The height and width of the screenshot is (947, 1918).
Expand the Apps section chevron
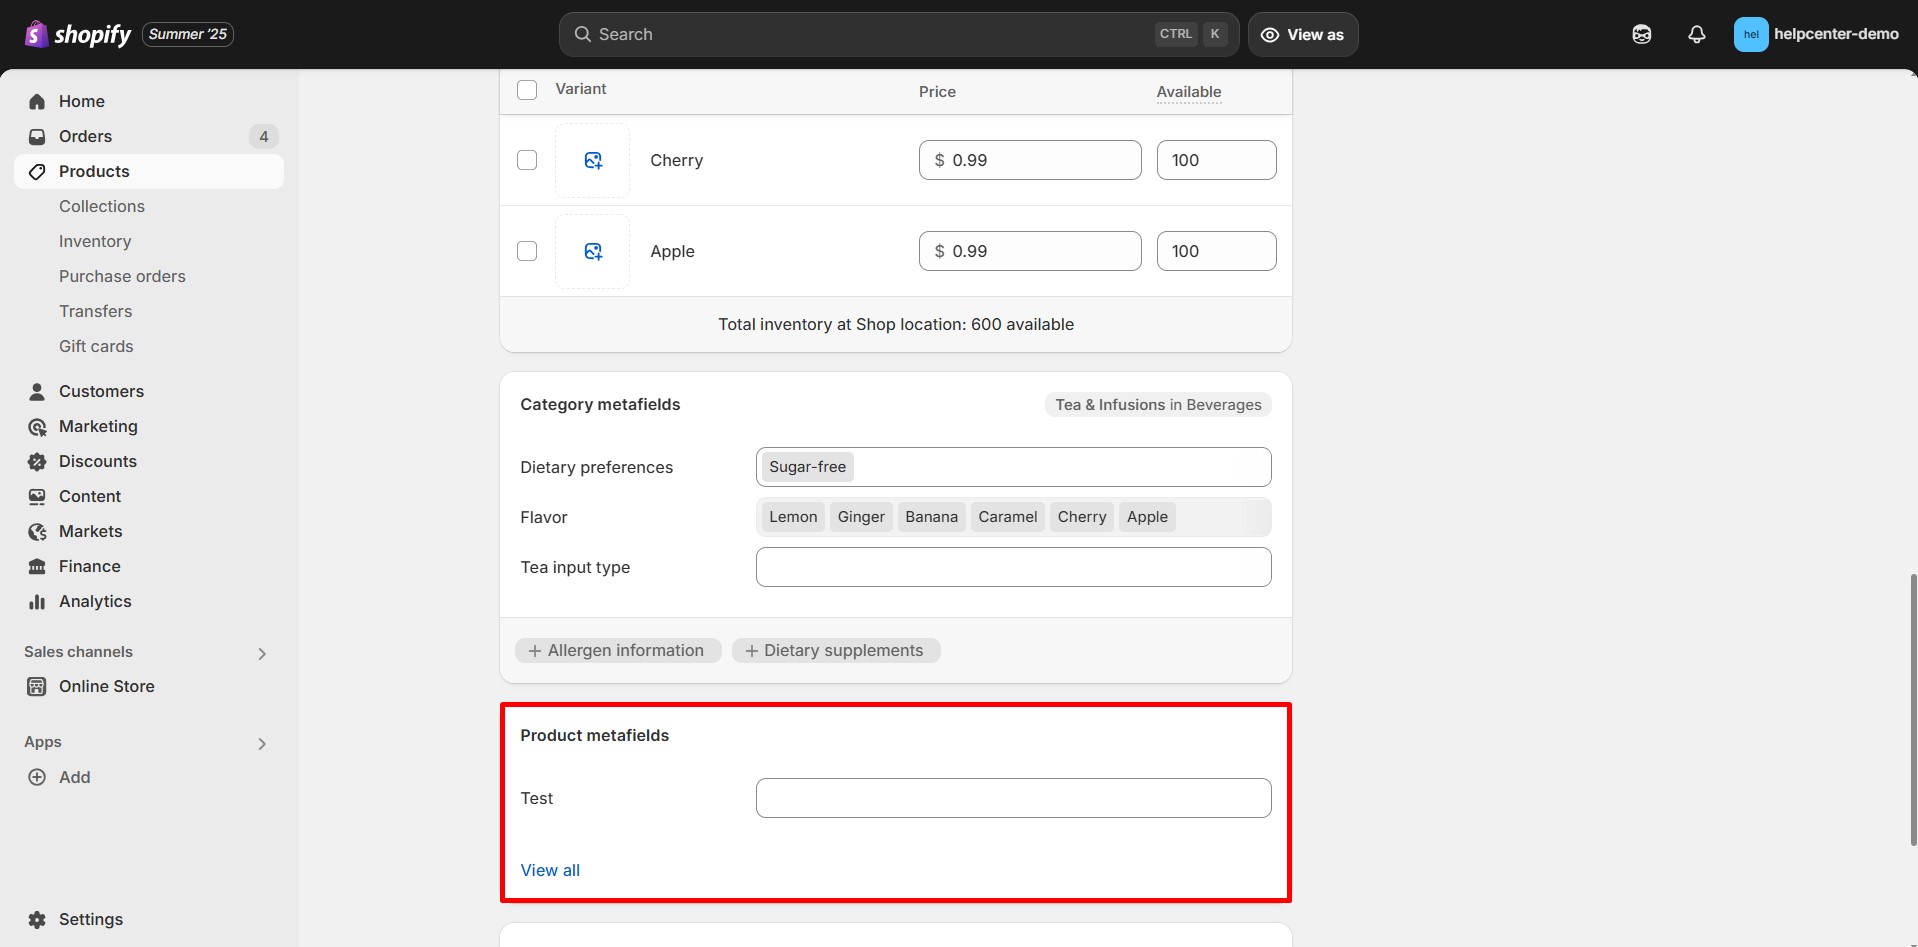coord(262,743)
